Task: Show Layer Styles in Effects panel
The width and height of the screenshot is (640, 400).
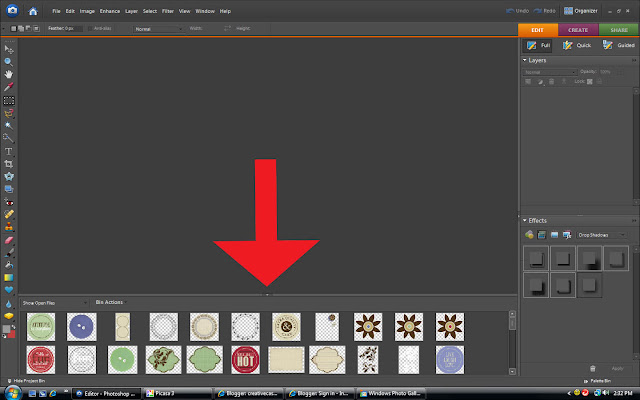Action: [x=542, y=235]
